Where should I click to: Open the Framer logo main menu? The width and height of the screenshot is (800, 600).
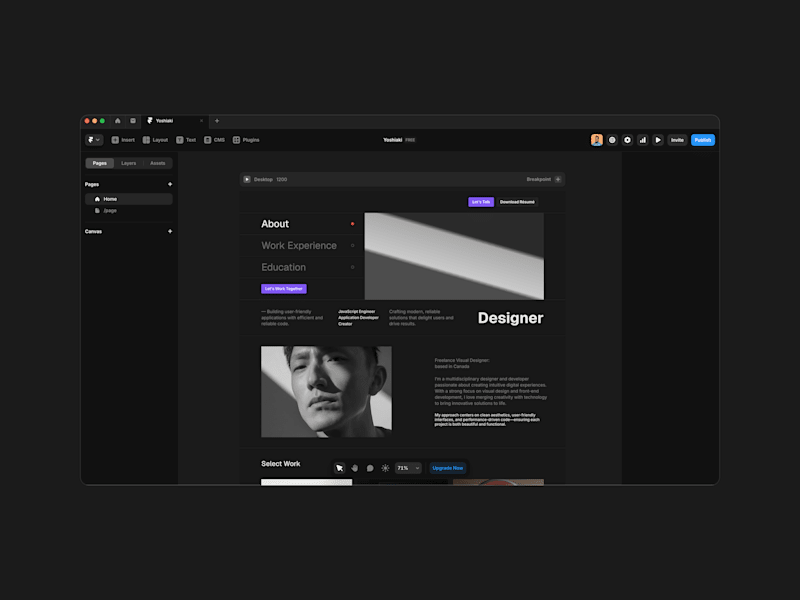tap(94, 140)
